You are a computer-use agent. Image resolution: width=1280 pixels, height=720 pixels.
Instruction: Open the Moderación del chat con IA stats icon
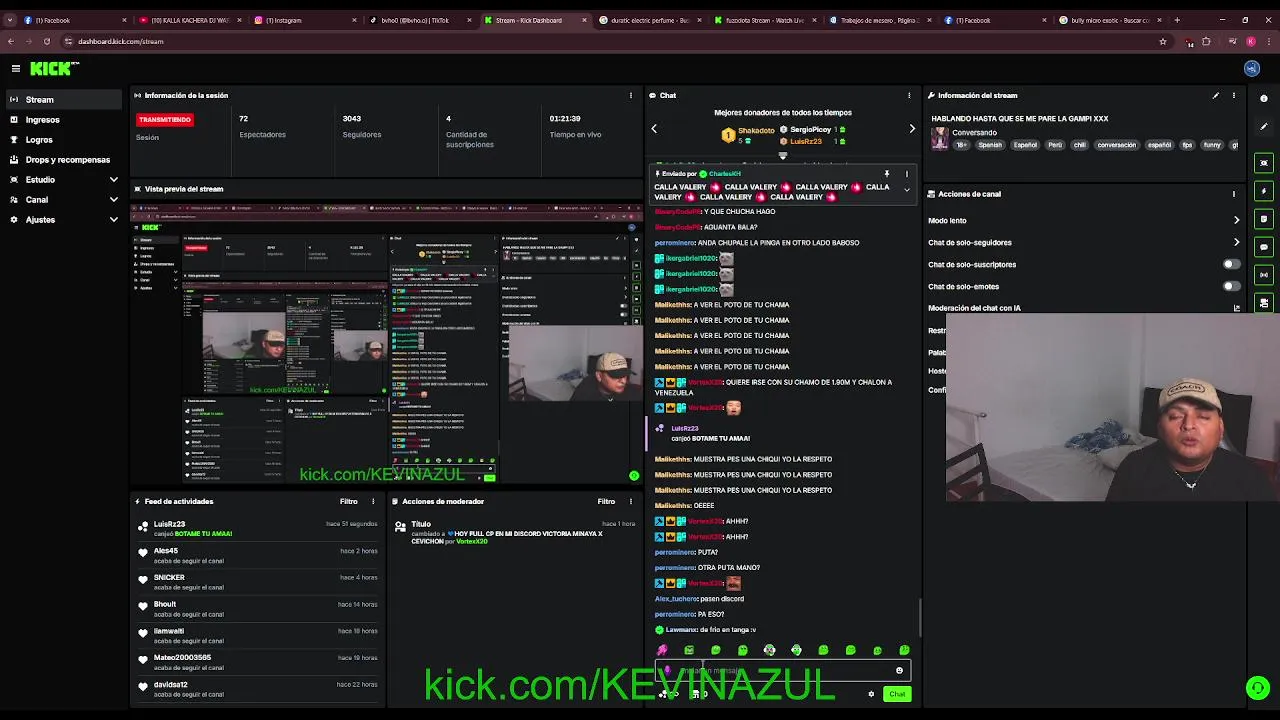[x=1236, y=309]
